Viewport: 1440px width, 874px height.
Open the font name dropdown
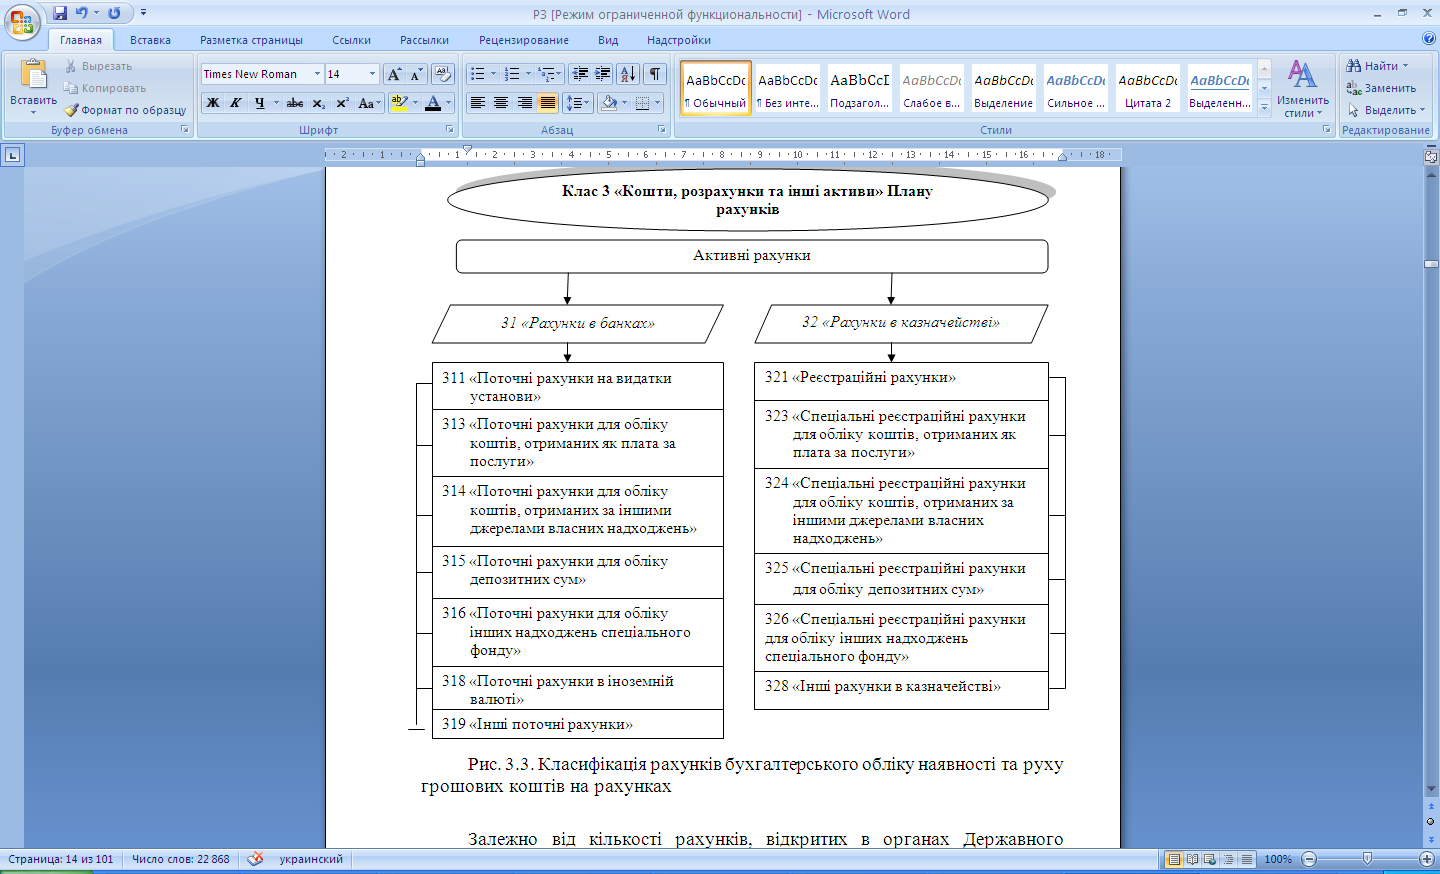(317, 74)
